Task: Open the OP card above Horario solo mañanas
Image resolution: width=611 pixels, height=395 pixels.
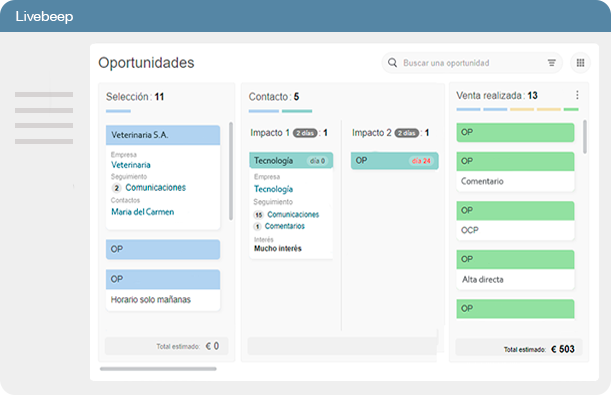Action: click(163, 279)
